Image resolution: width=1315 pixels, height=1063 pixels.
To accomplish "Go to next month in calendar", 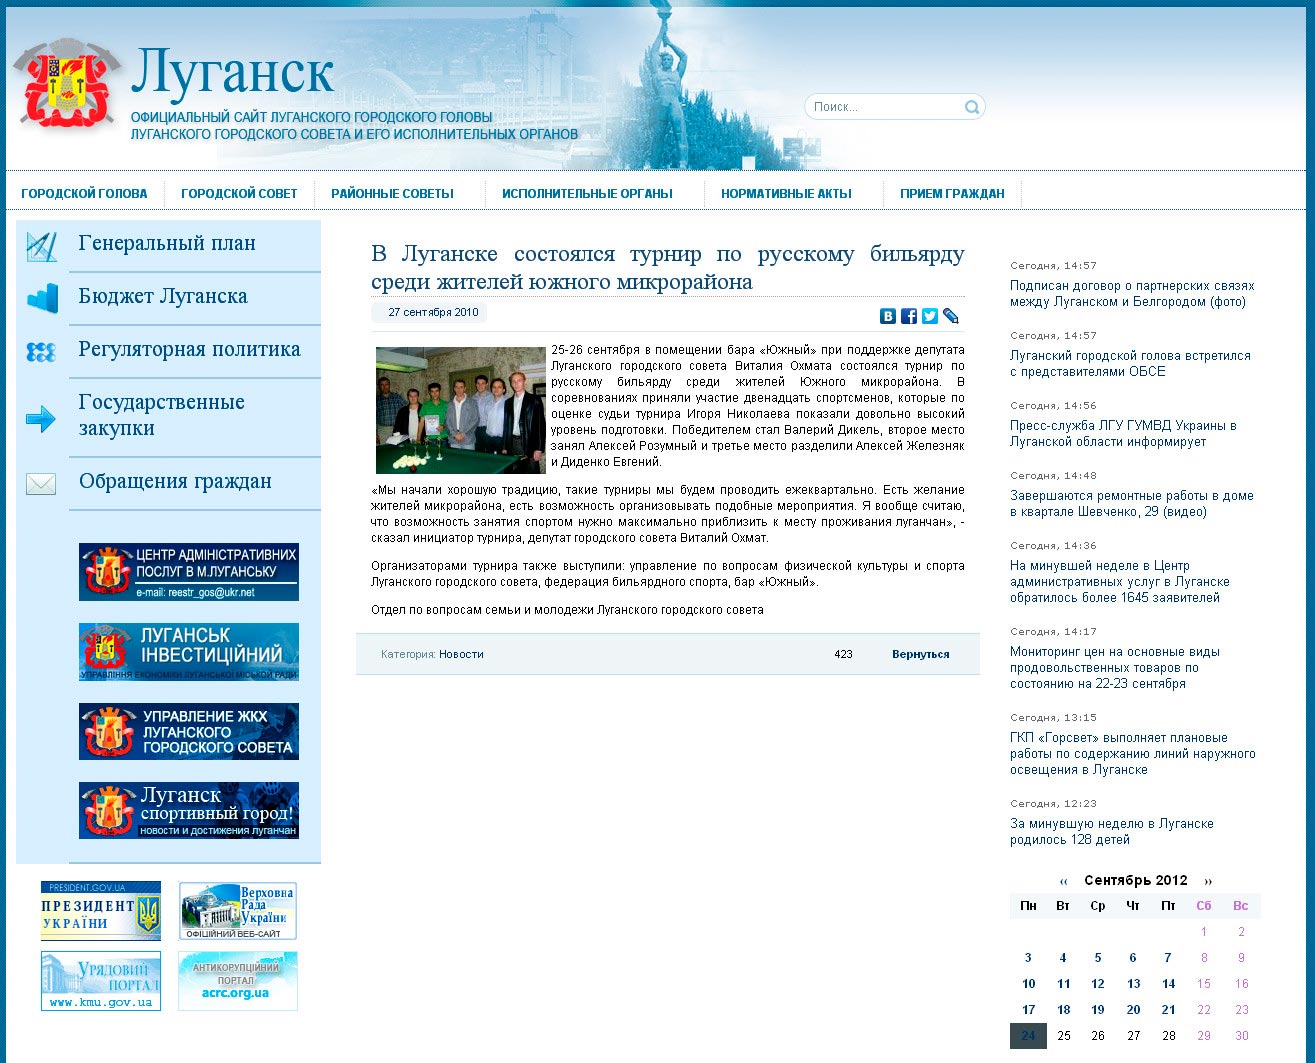I will tap(1208, 881).
